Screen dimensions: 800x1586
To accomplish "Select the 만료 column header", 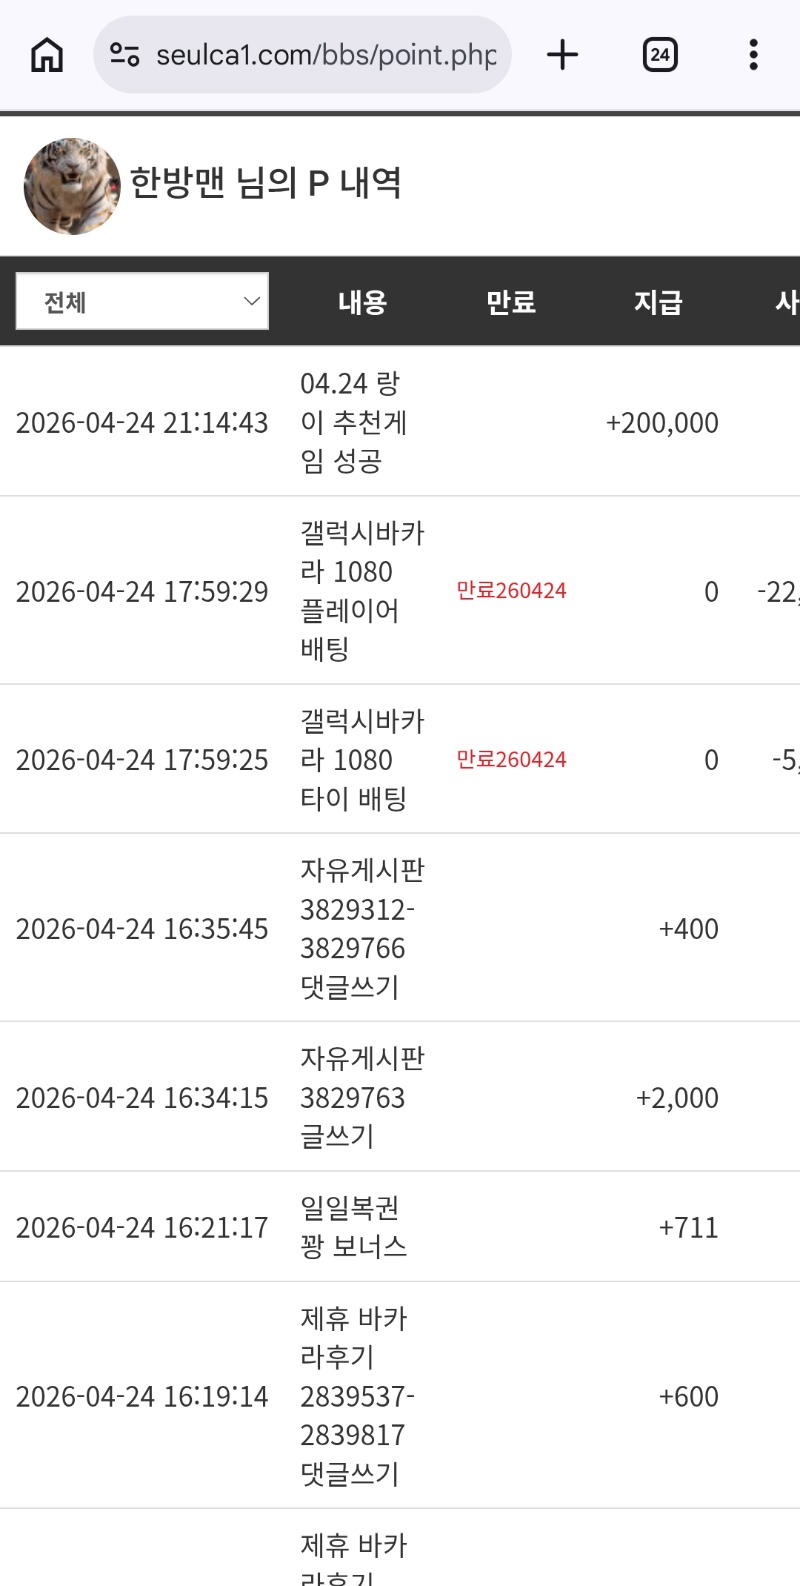I will [x=511, y=302].
